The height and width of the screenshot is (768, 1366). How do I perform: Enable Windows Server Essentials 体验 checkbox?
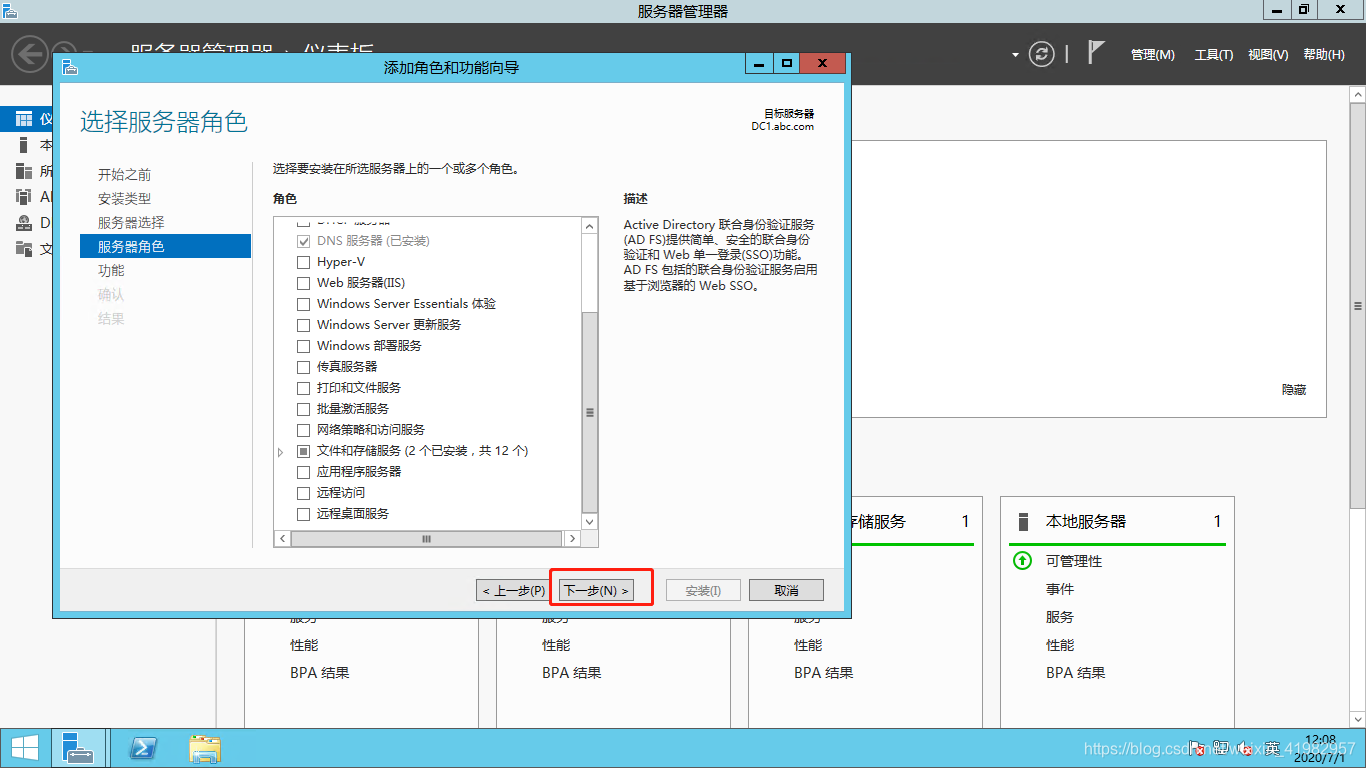(x=304, y=304)
